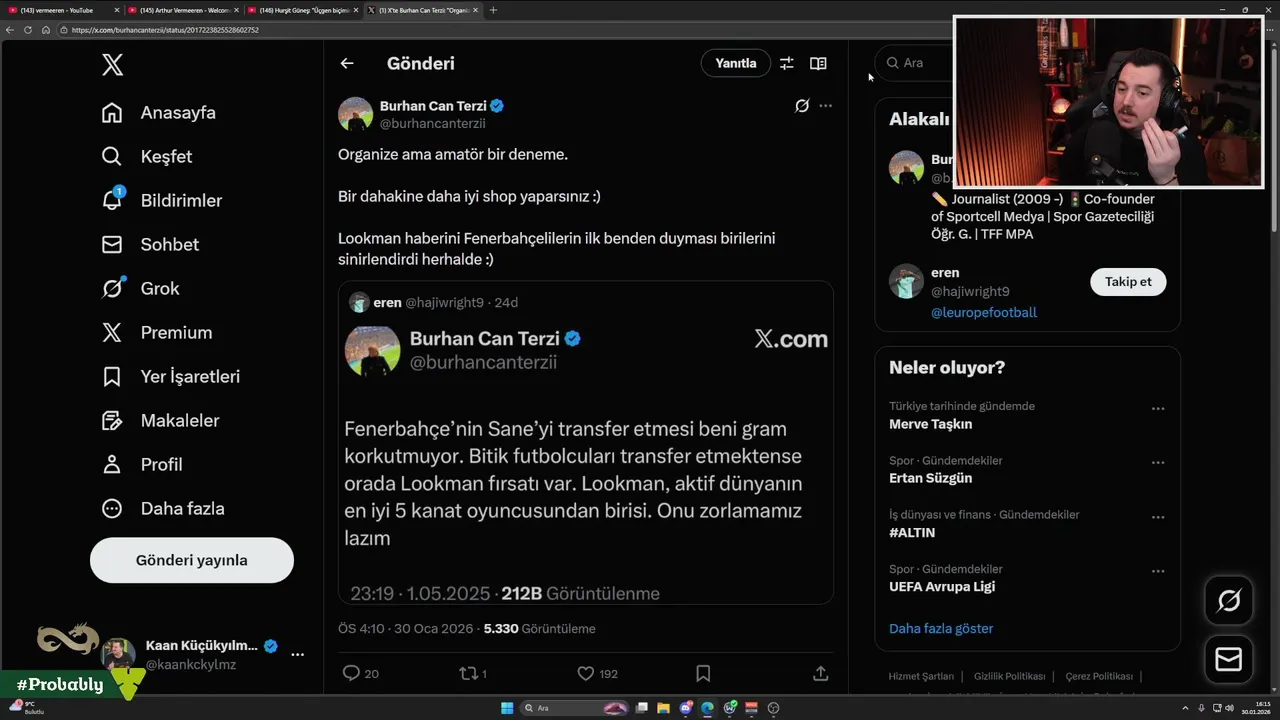Click browser reload button
Viewport: 1280px width, 720px height.
coord(28,30)
